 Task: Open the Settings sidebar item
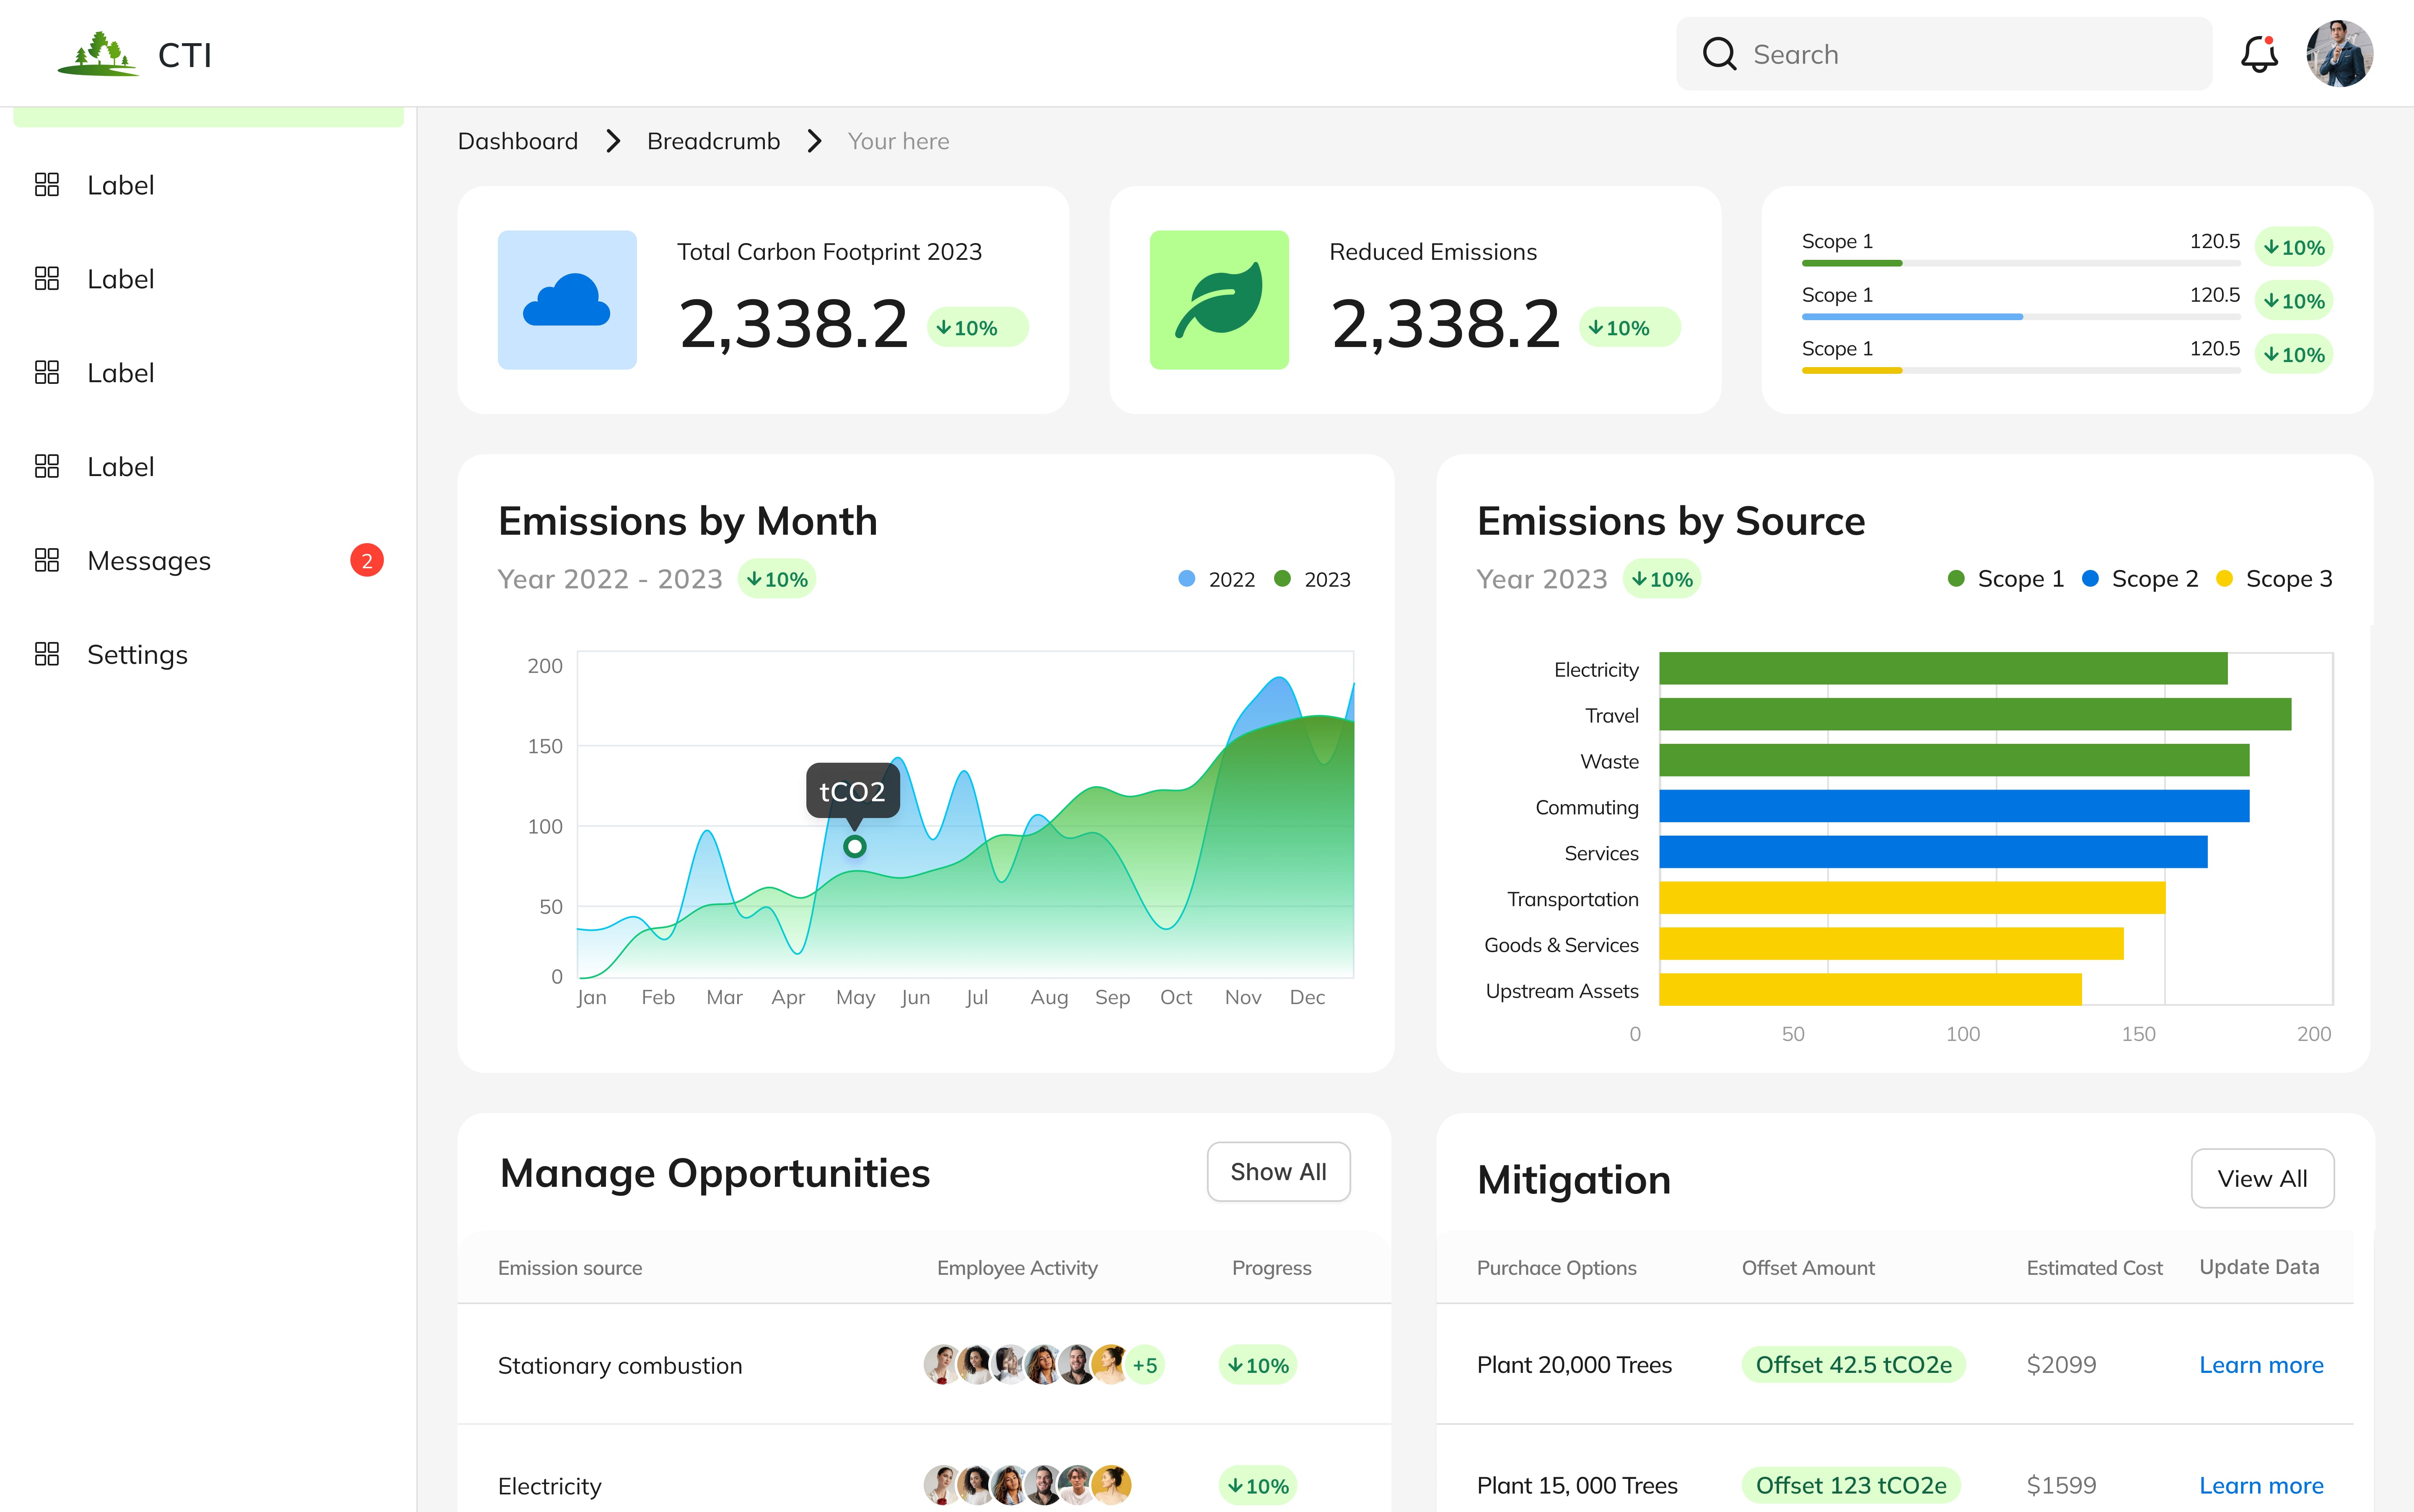[x=208, y=654]
